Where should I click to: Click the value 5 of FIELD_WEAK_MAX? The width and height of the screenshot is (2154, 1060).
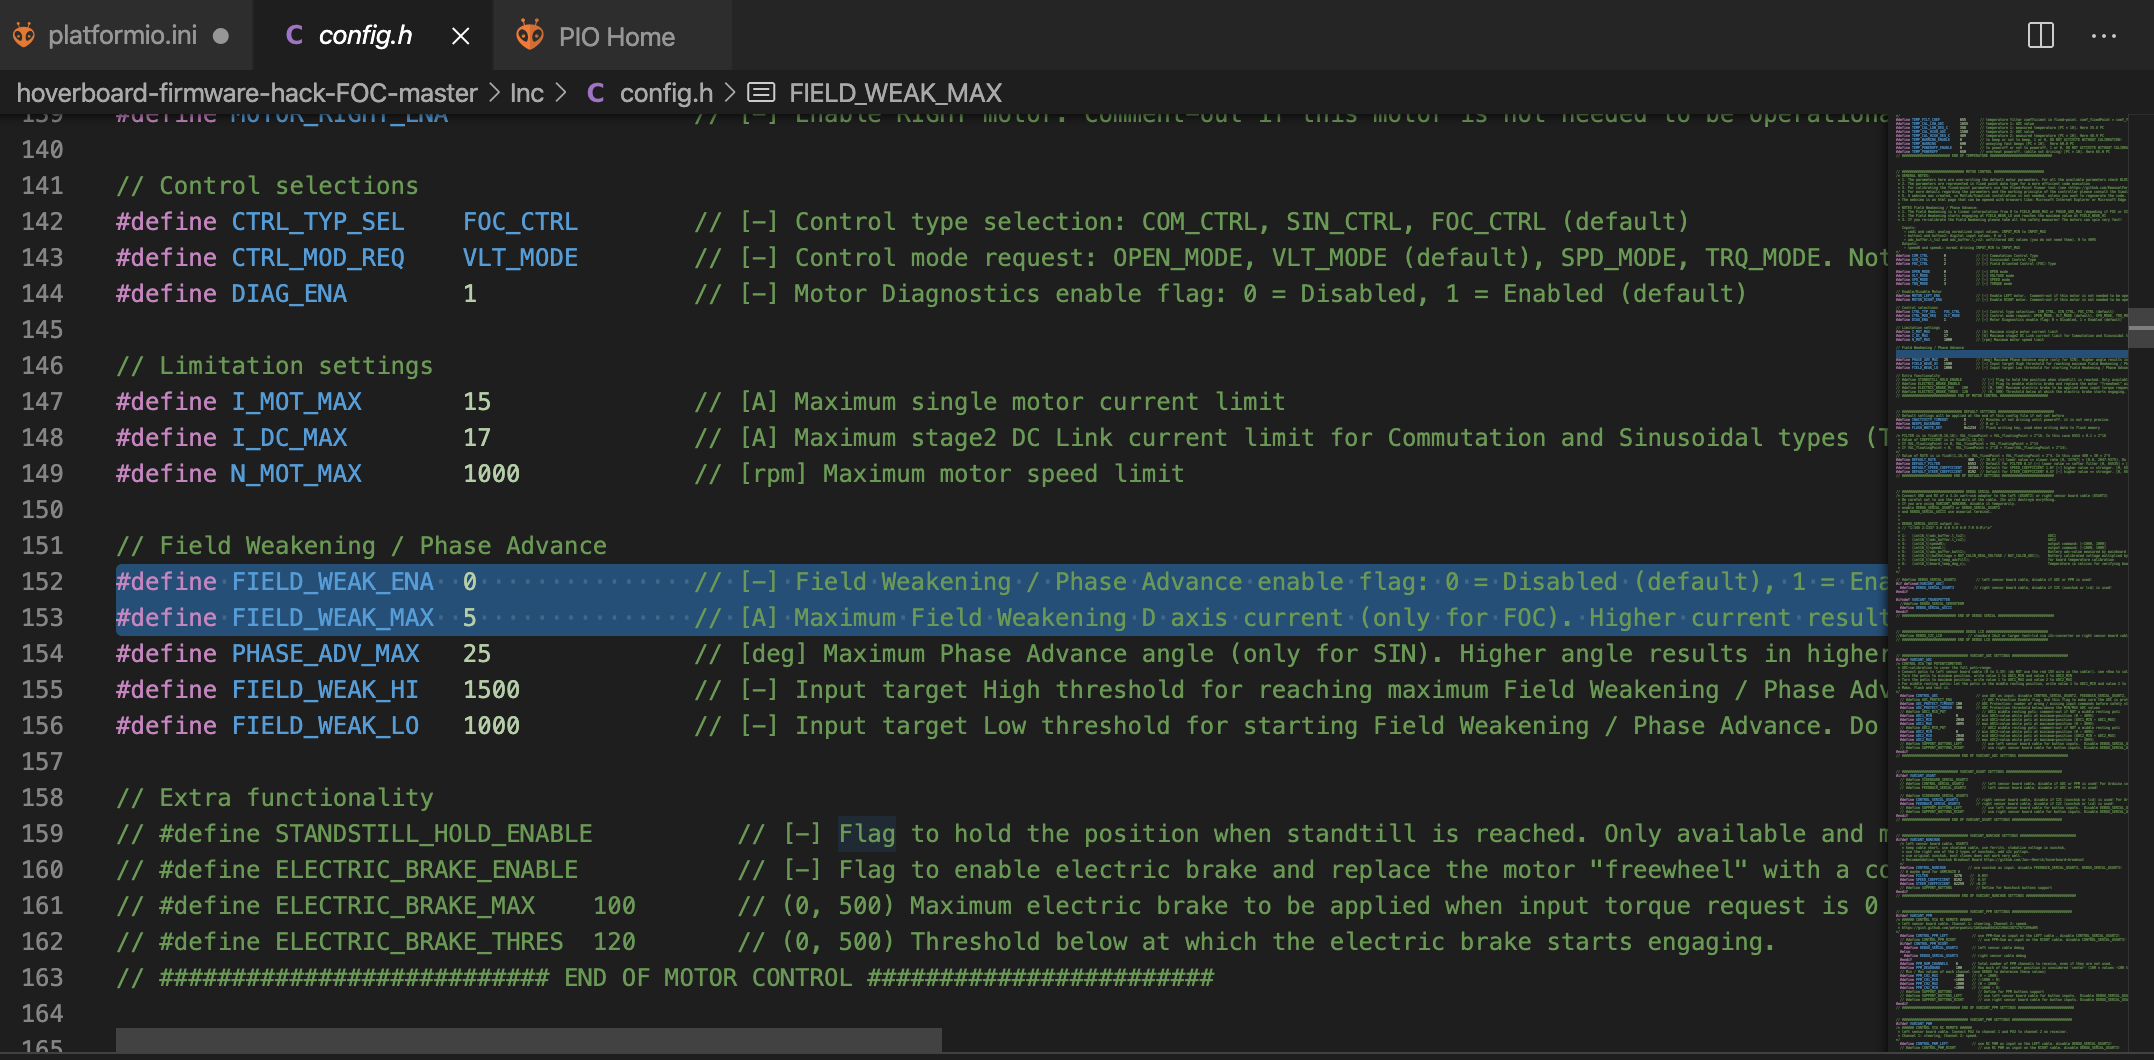[x=470, y=618]
